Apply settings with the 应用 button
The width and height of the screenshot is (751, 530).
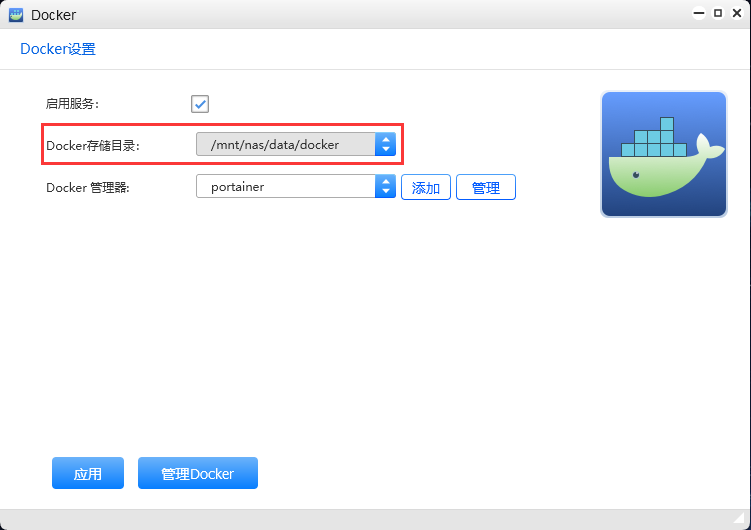click(88, 473)
